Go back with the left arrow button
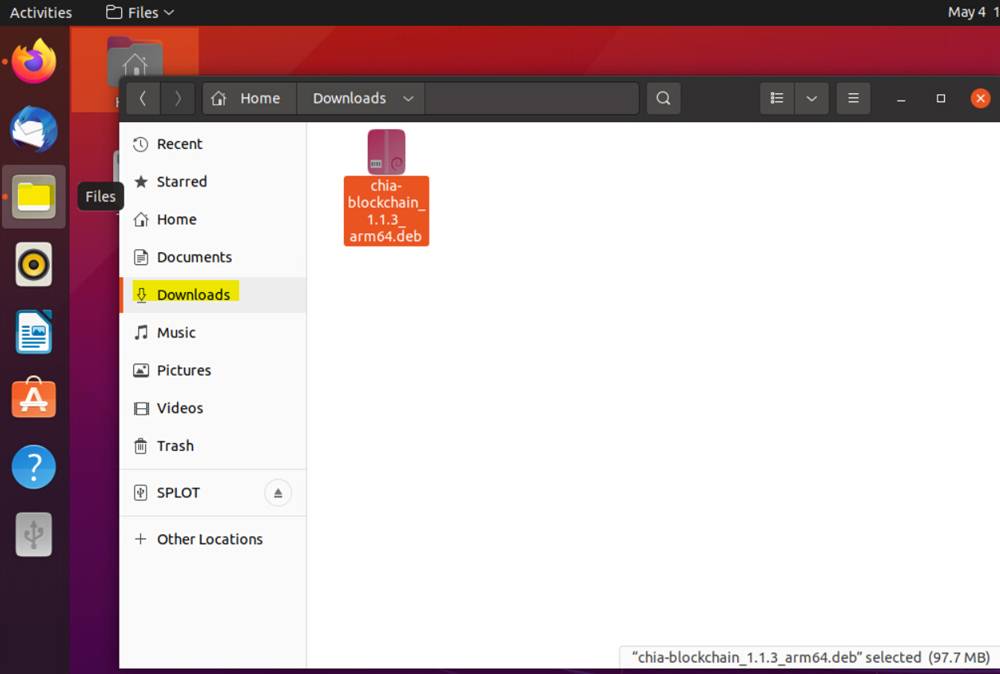 143,98
